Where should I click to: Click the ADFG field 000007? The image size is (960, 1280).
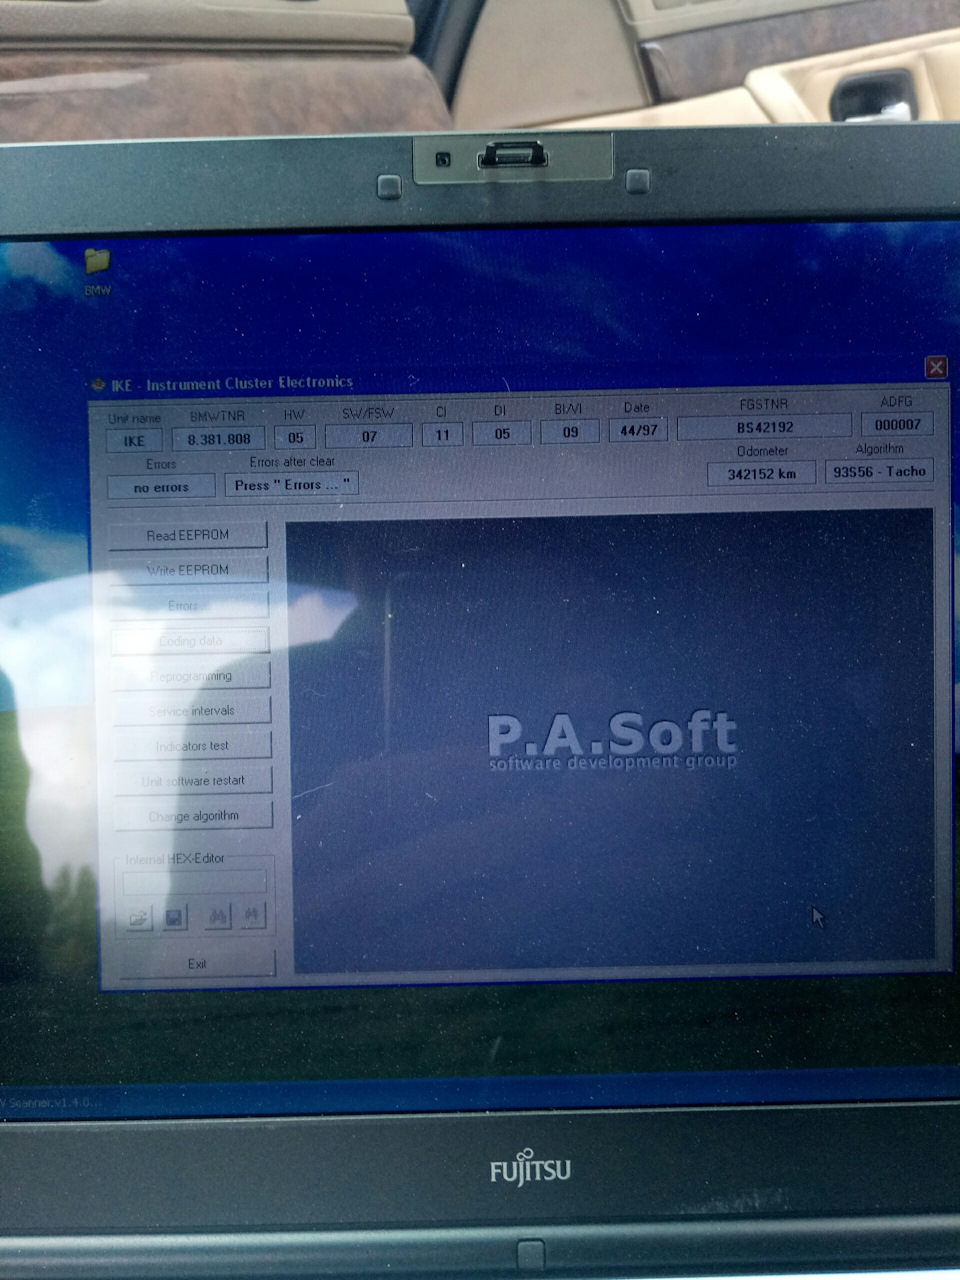[x=897, y=424]
